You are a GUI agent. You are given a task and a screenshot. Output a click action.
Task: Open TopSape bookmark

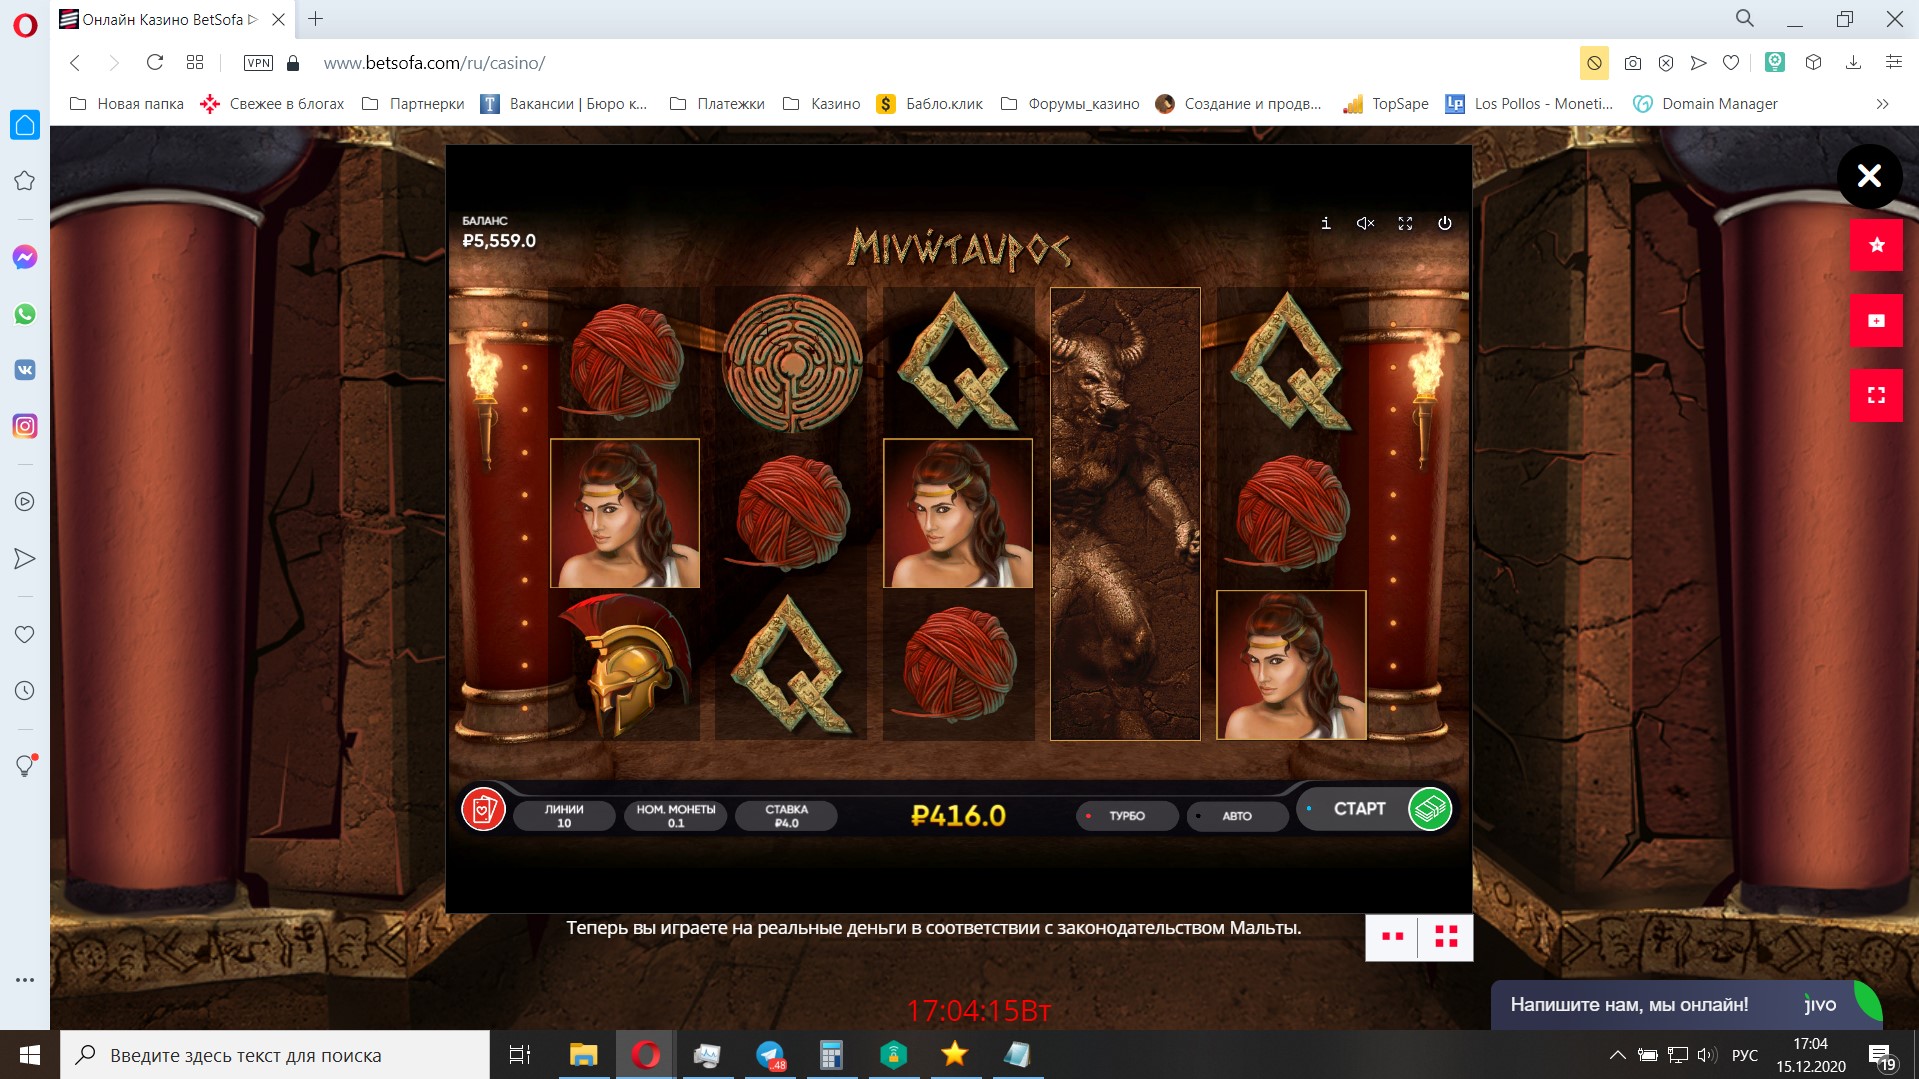pos(1386,104)
